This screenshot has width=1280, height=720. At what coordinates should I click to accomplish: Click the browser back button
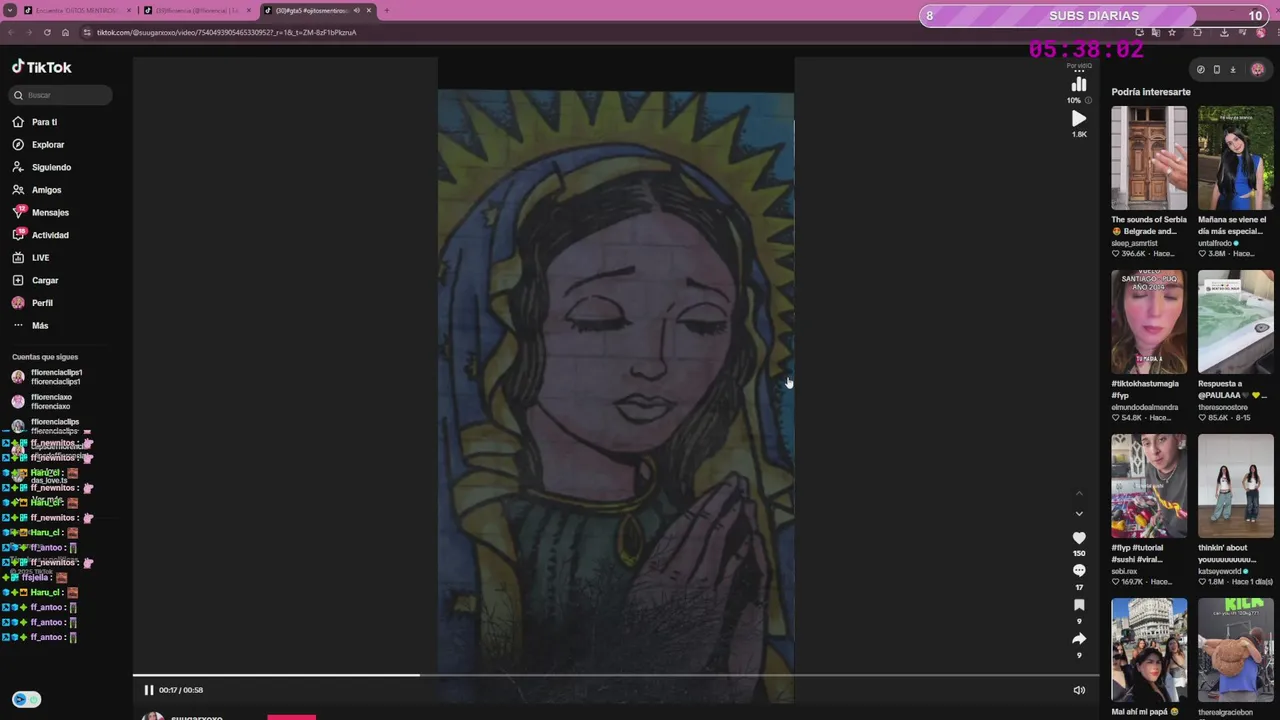pyautogui.click(x=11, y=32)
